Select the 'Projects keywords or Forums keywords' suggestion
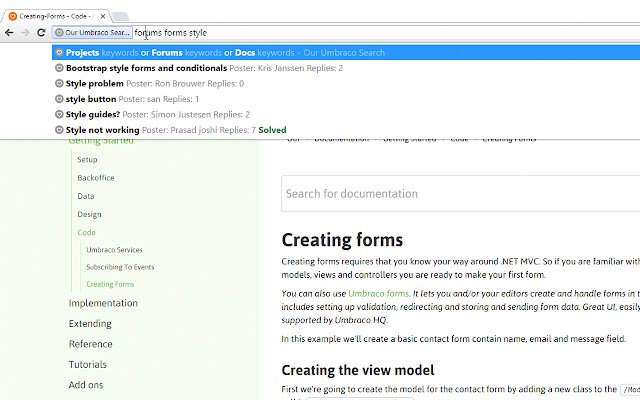 346,53
